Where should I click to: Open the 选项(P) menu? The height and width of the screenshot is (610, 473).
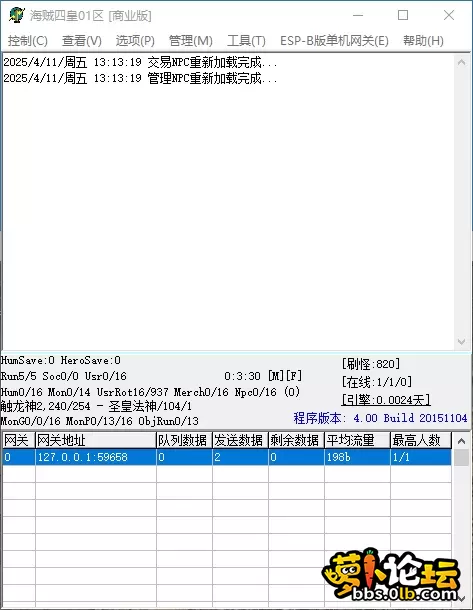[135, 40]
